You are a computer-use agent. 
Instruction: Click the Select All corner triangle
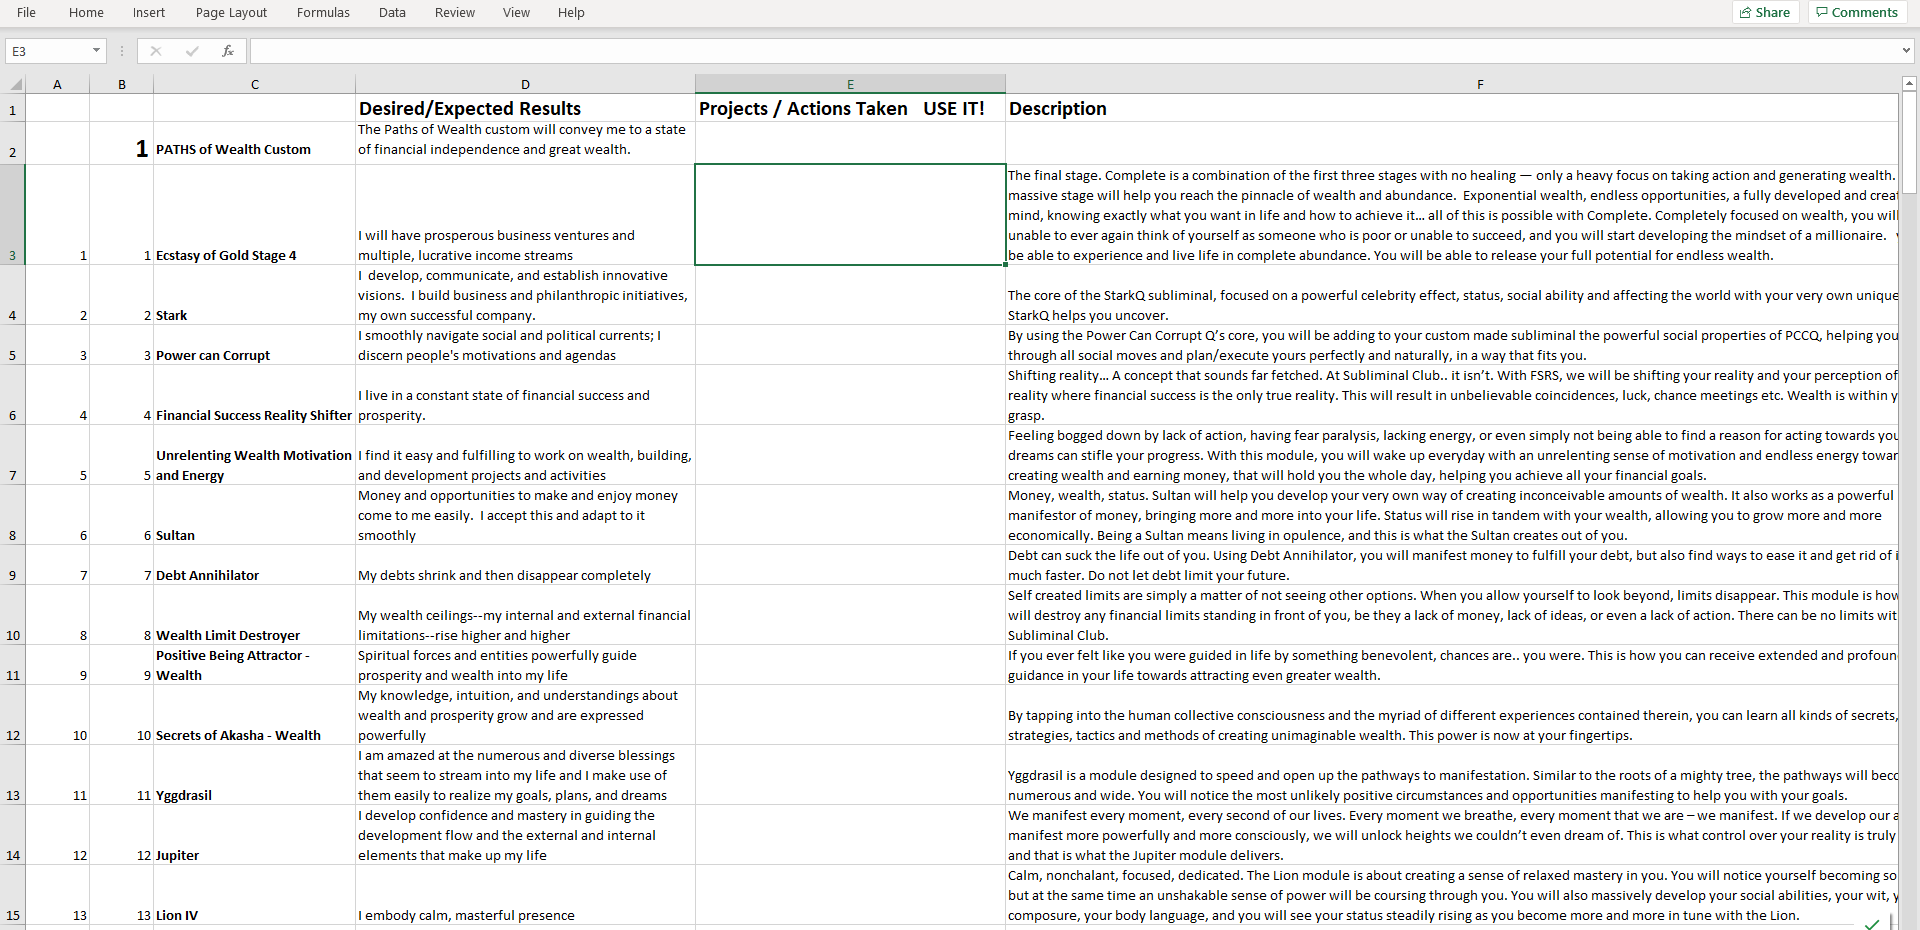click(x=15, y=84)
